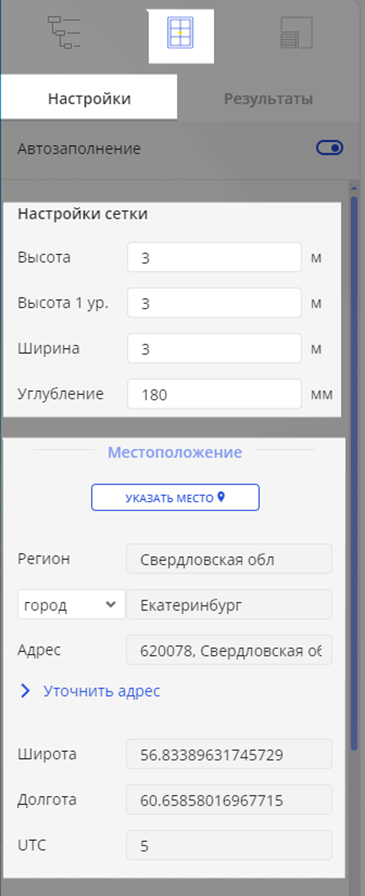Open the город type dropdown
The width and height of the screenshot is (365, 896).
[x=71, y=605]
